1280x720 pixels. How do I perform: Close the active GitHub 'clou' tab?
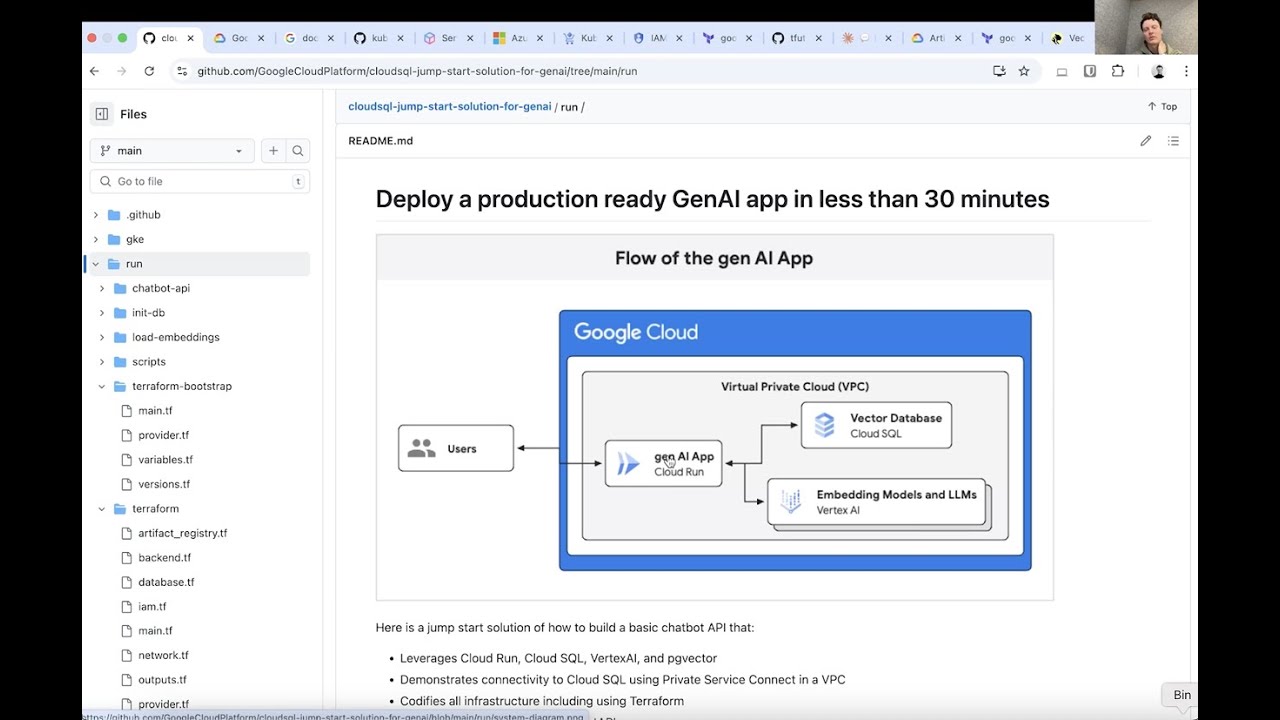193,38
